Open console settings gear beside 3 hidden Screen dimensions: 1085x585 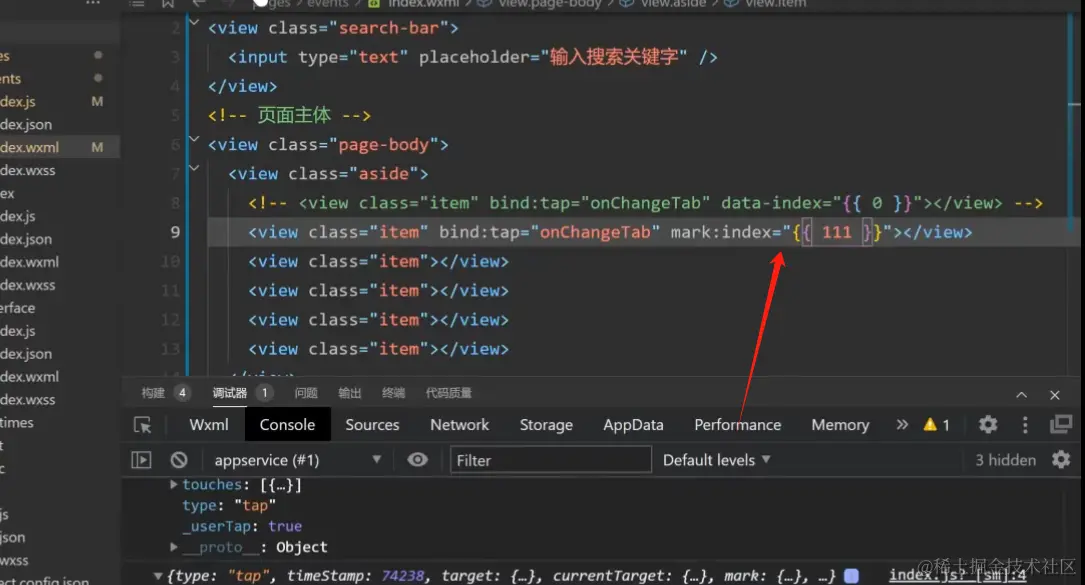pyautogui.click(x=1061, y=460)
